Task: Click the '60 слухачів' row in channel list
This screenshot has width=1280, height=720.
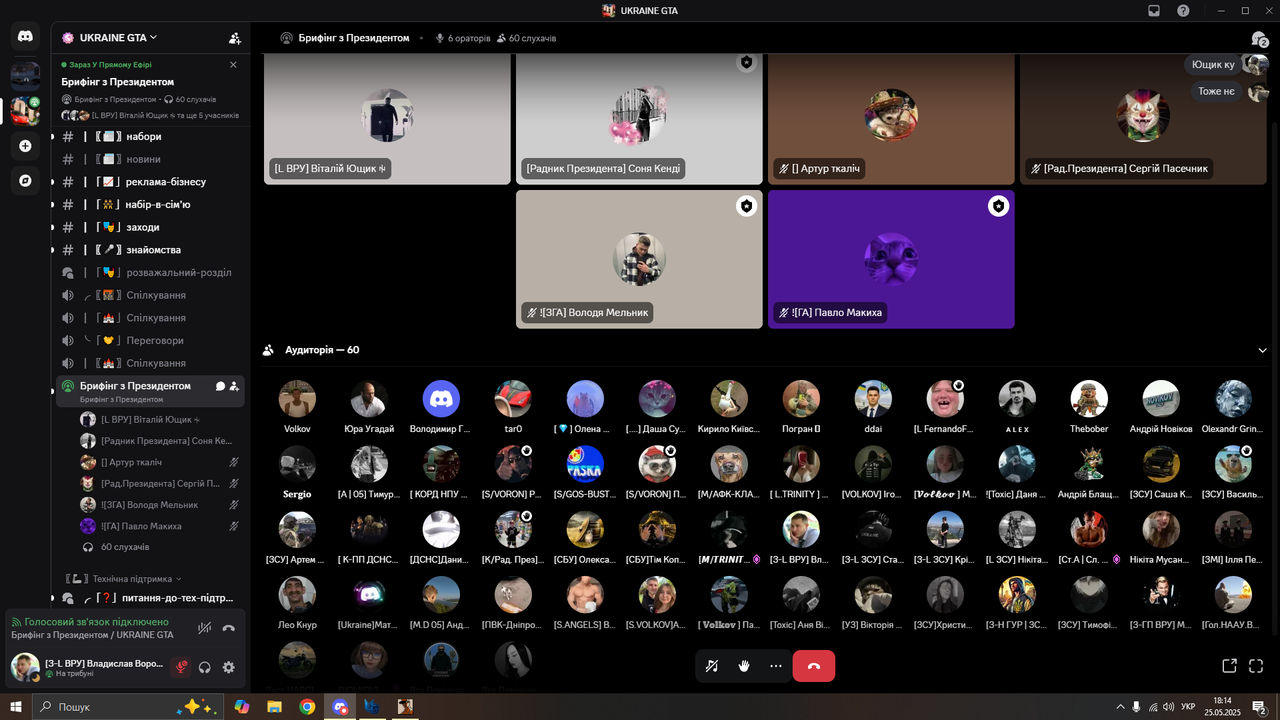Action: (160, 547)
